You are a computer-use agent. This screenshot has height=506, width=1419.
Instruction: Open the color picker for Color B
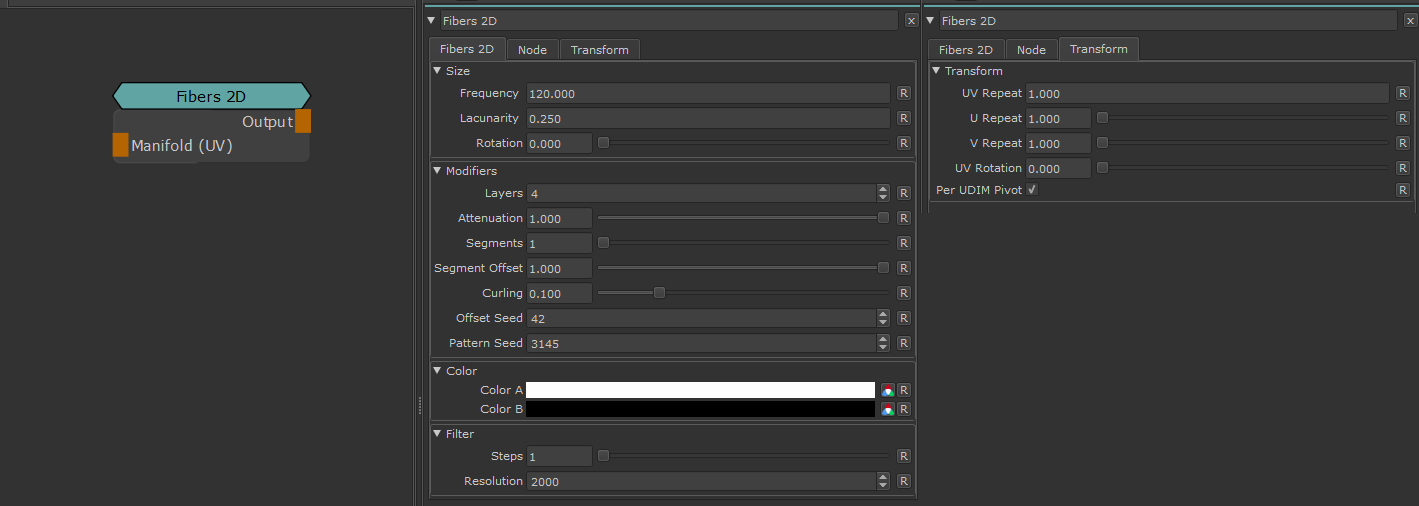[x=887, y=409]
